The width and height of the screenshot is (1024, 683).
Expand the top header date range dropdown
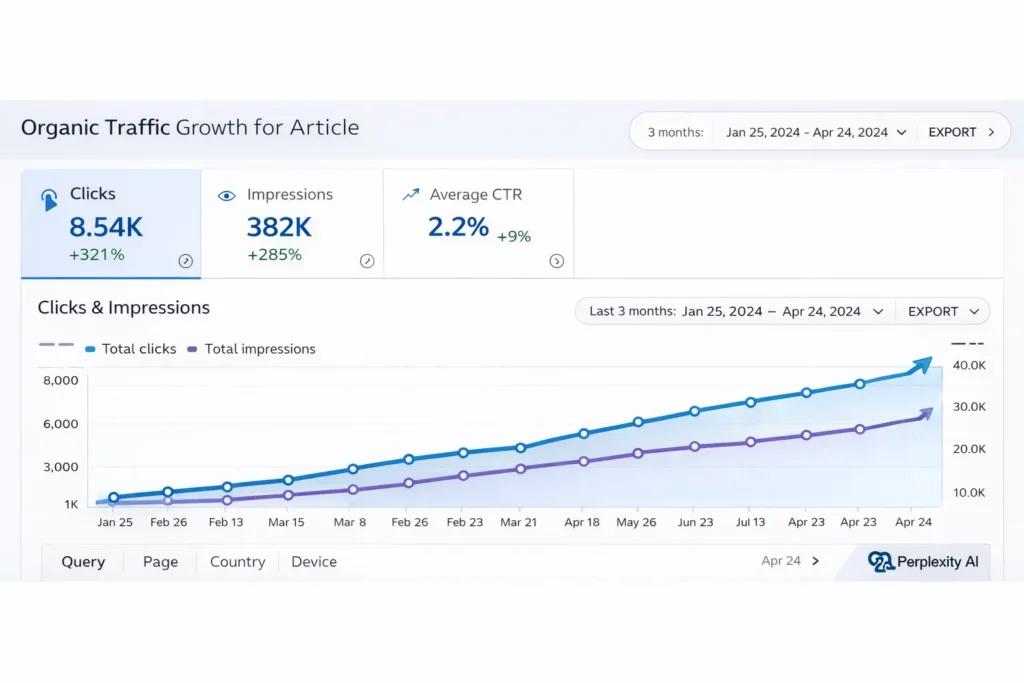[816, 132]
